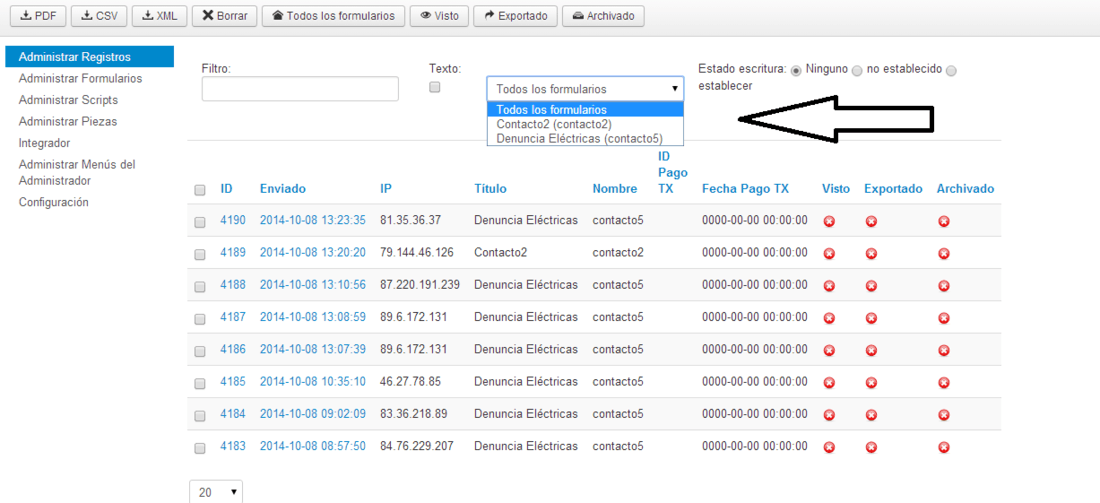Toggle Visto status icon for record 4183
This screenshot has width=1100, height=503.
coord(829,448)
